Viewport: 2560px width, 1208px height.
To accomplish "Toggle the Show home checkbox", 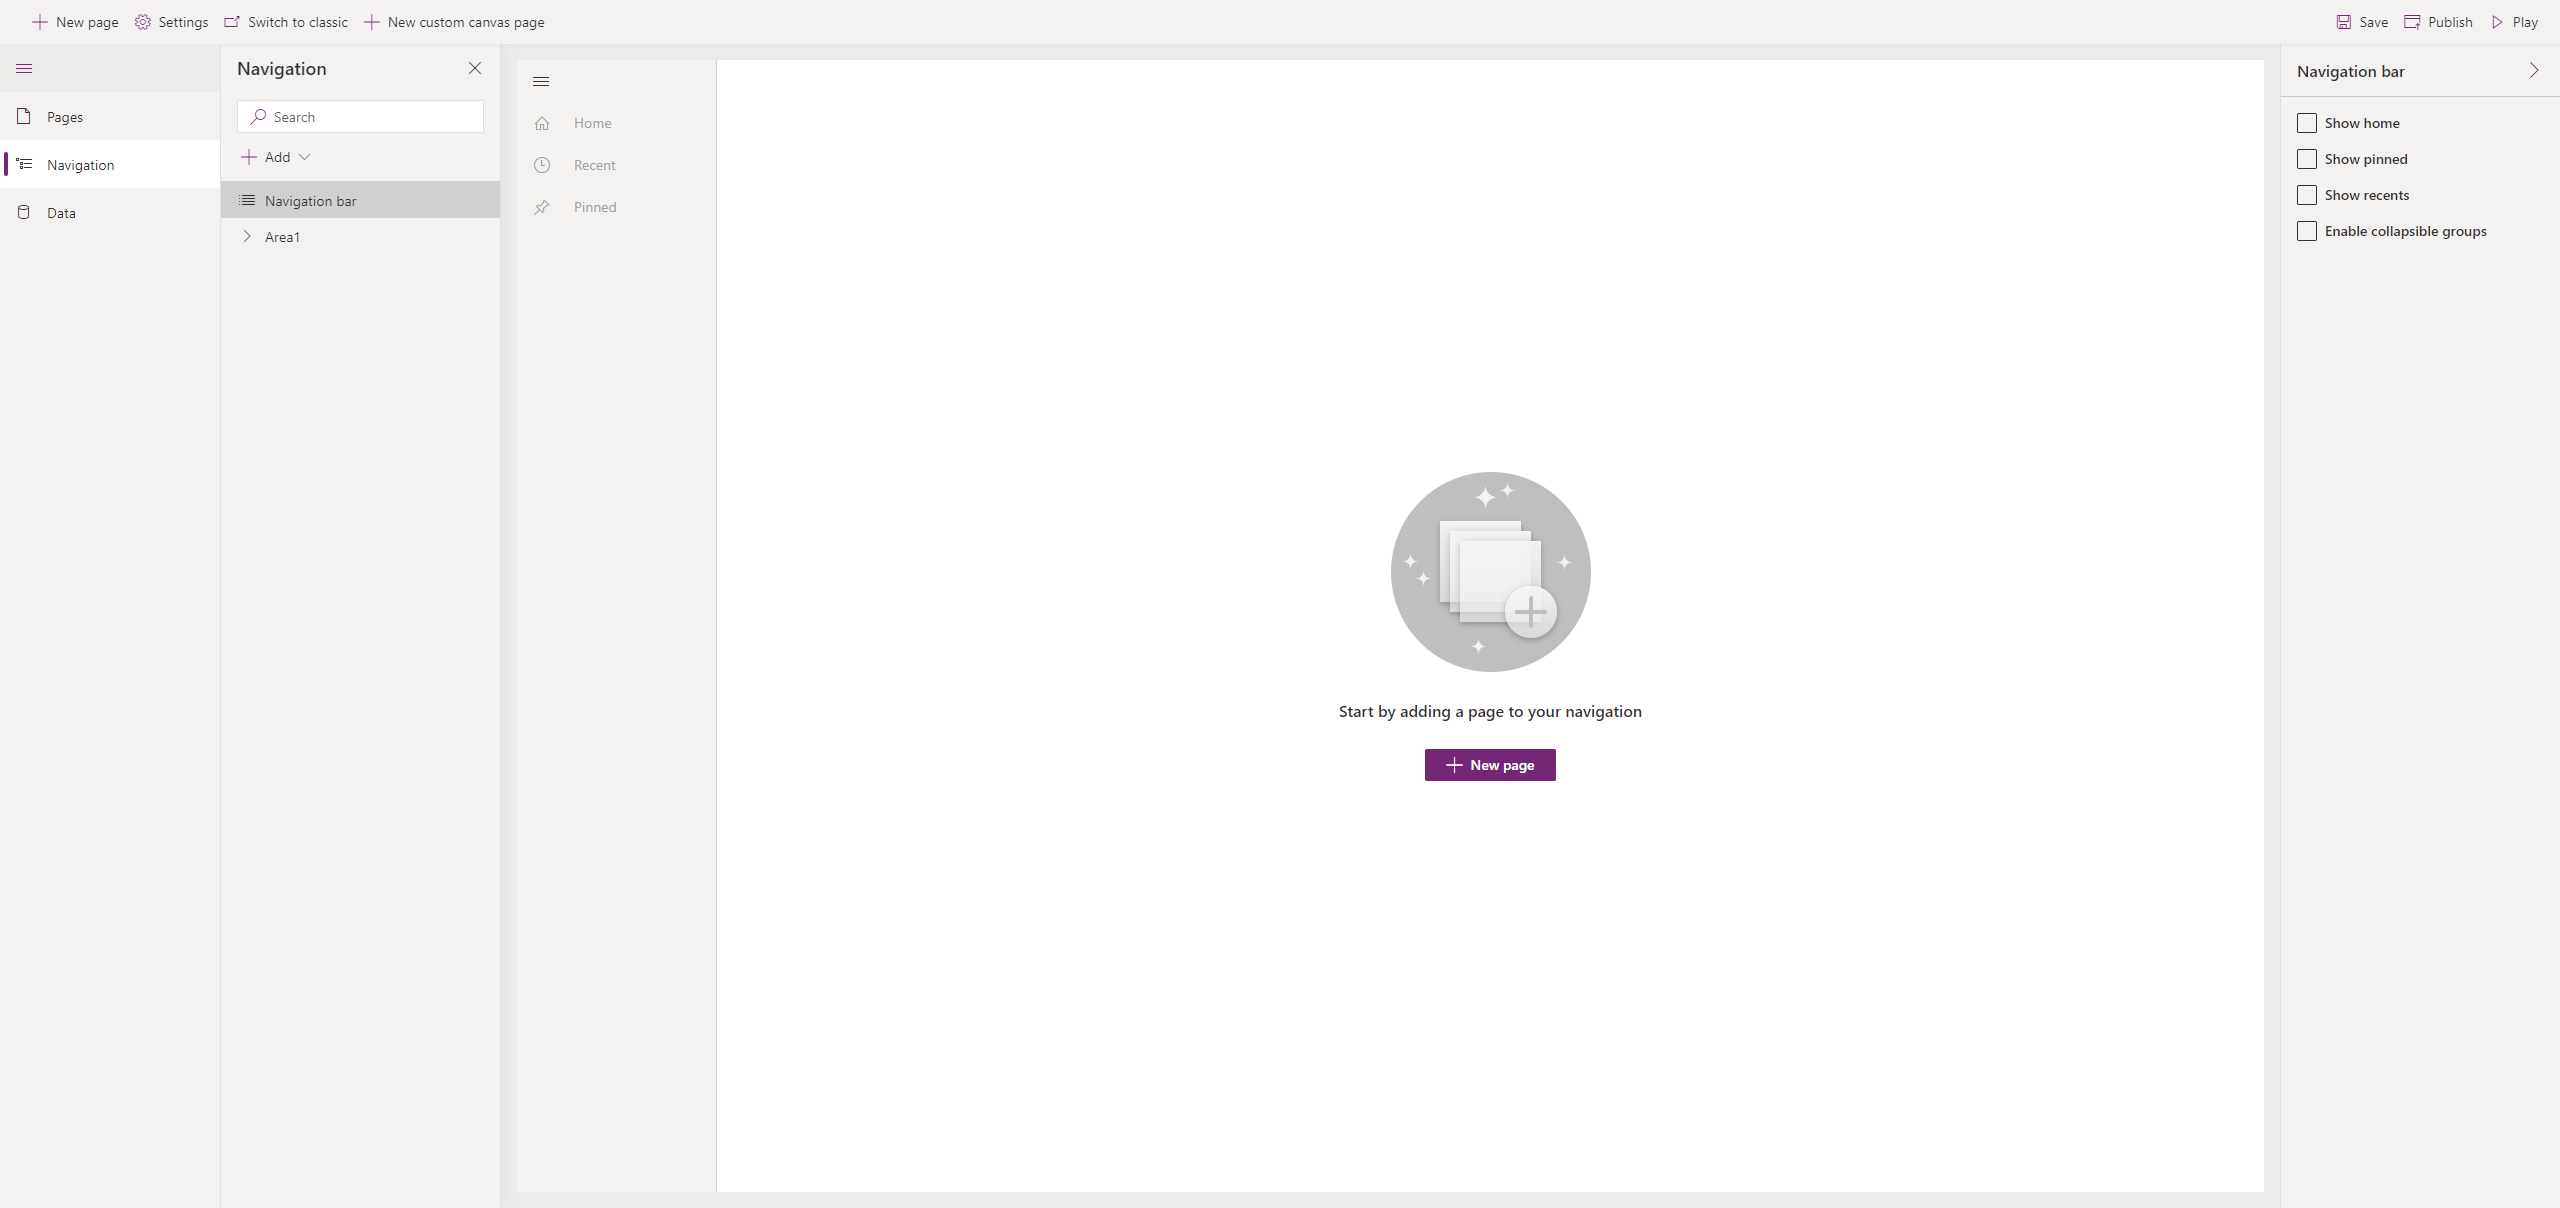I will pos(2307,122).
